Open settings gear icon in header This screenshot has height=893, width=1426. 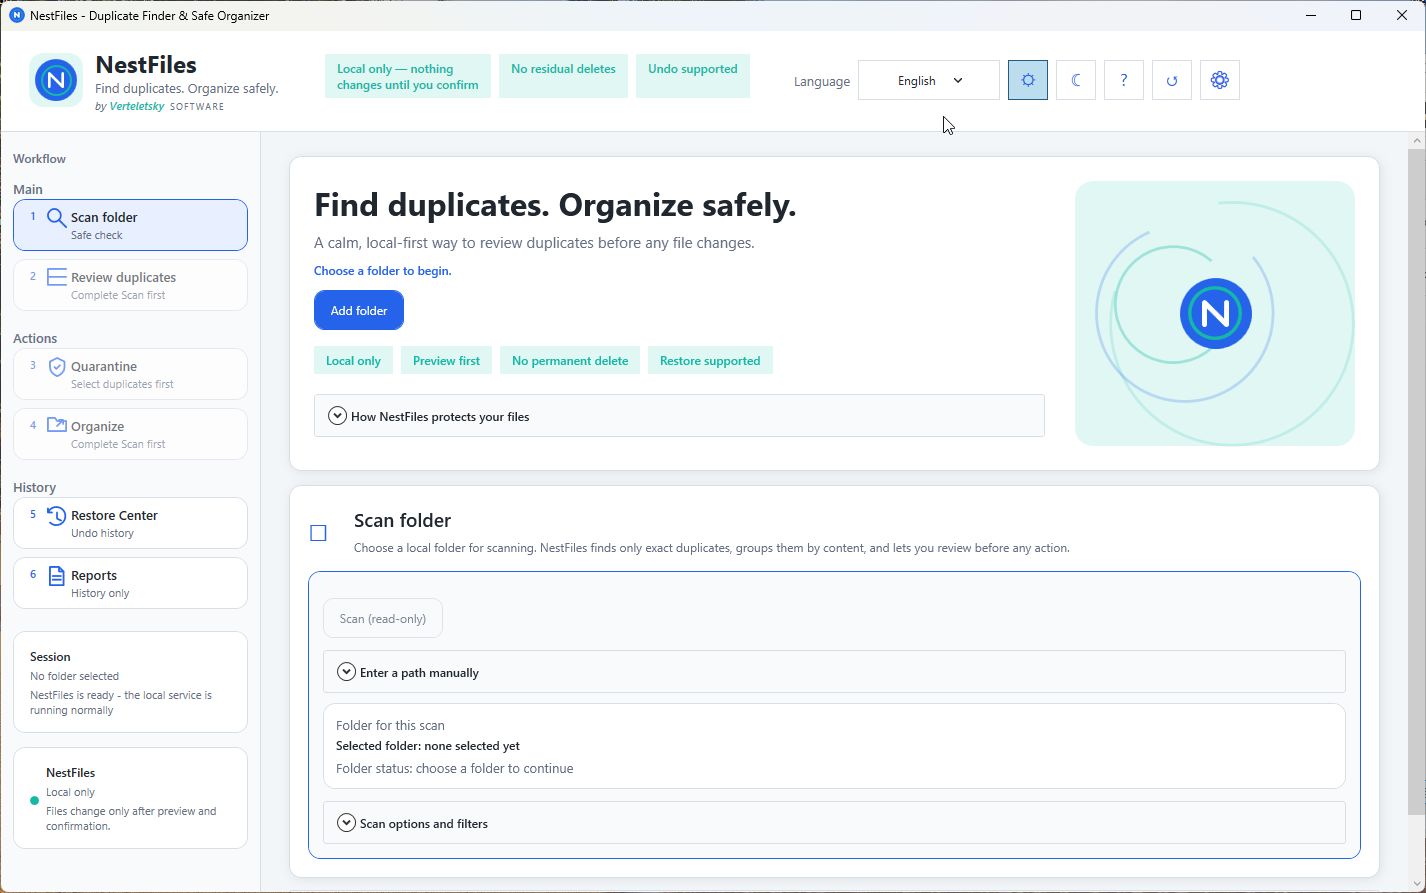click(x=1220, y=80)
